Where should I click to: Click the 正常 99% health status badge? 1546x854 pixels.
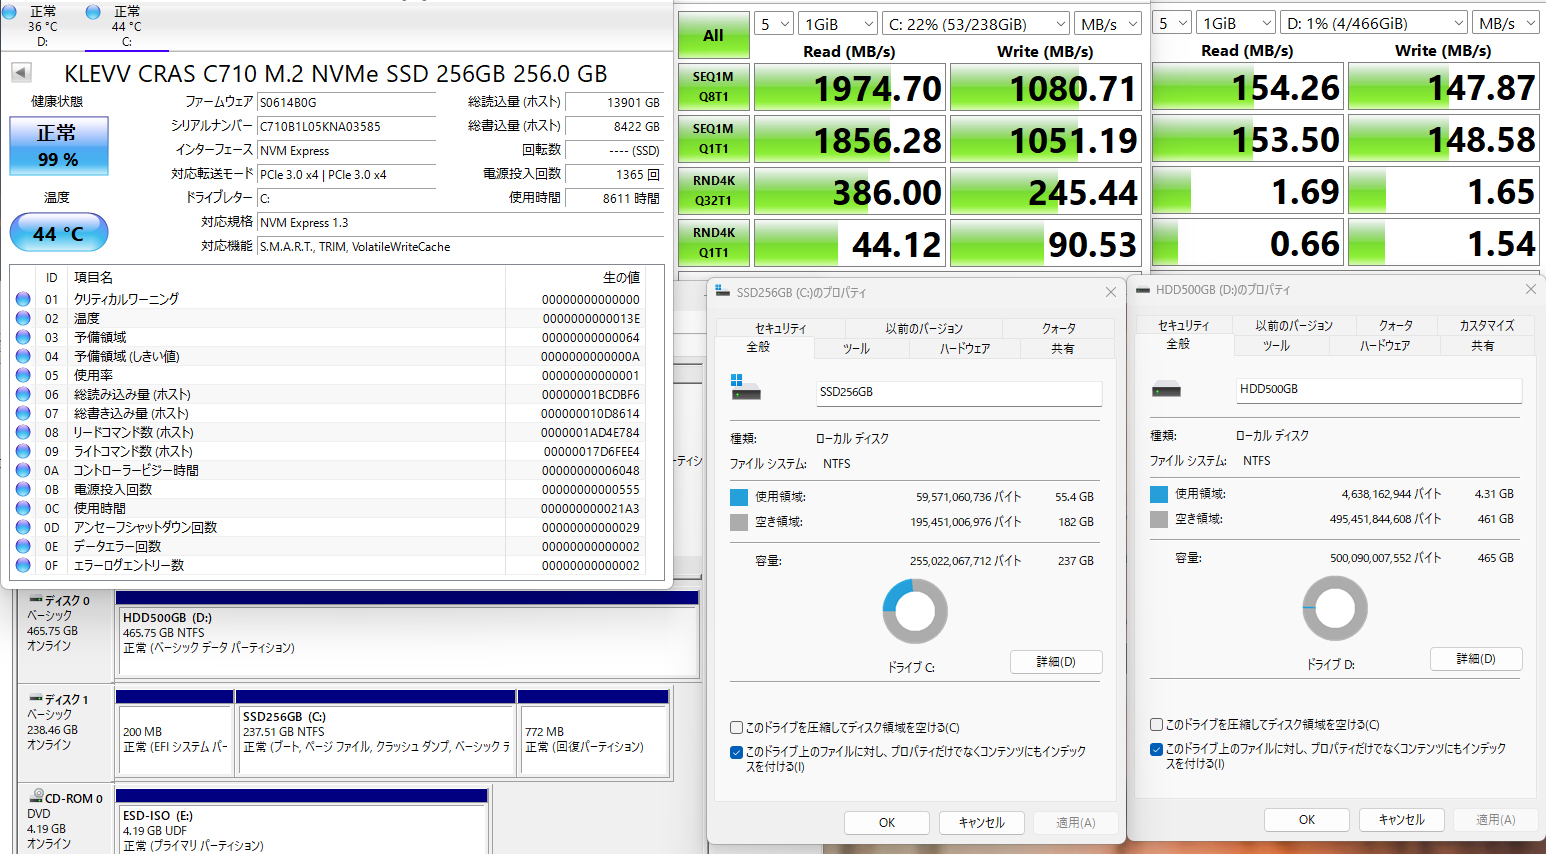tap(58, 146)
